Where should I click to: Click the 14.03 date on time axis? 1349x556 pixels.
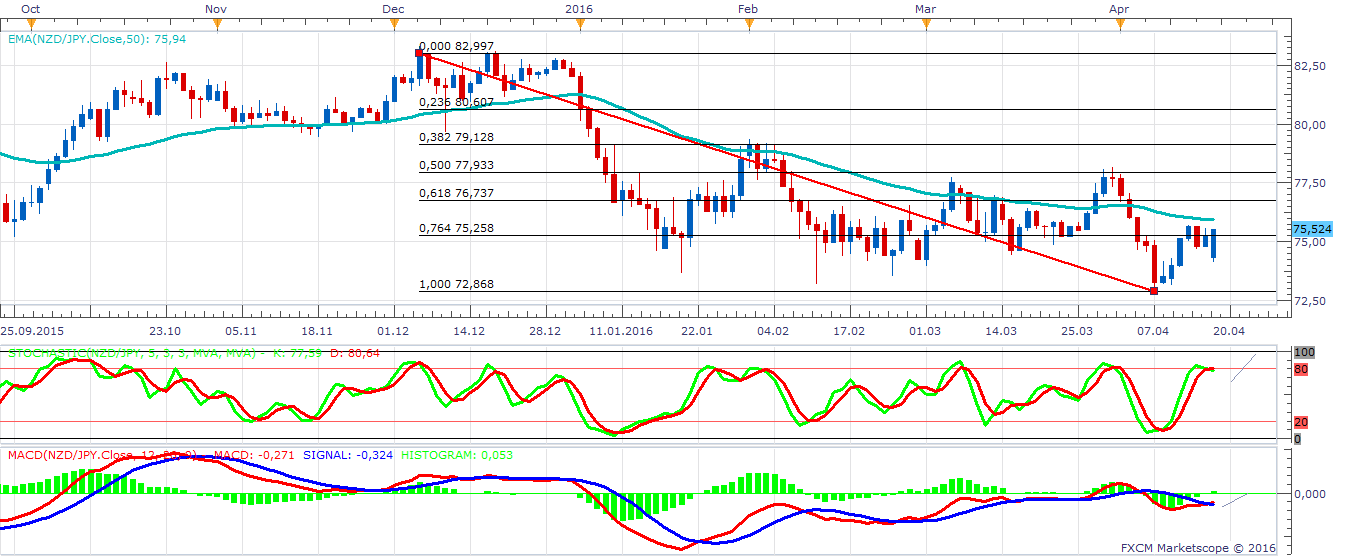[x=1000, y=330]
